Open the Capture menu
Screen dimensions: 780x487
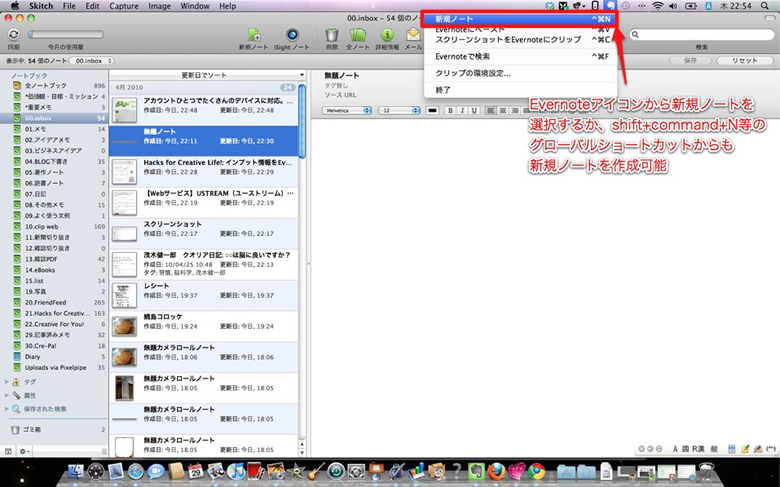[x=124, y=6]
